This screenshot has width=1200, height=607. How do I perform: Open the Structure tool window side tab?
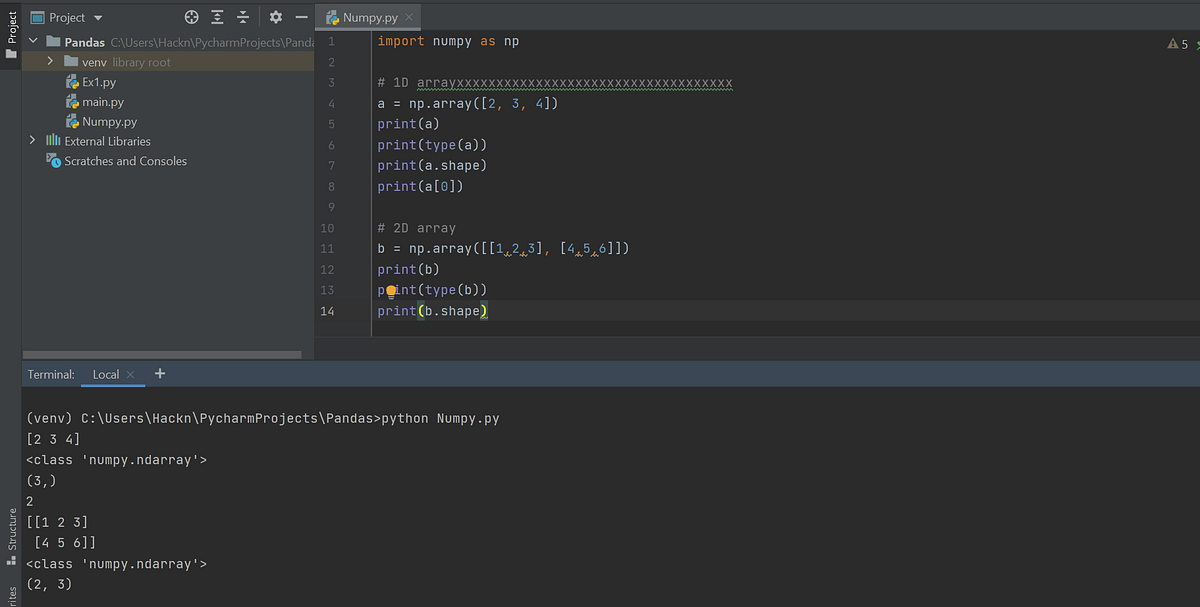tap(11, 537)
